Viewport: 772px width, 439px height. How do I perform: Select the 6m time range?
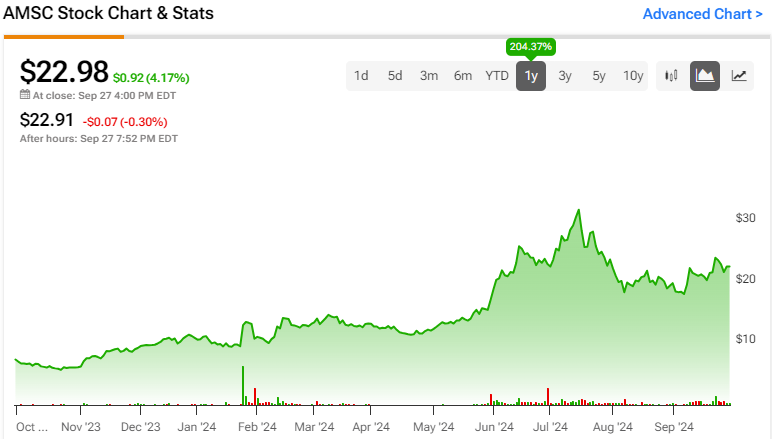pos(463,76)
